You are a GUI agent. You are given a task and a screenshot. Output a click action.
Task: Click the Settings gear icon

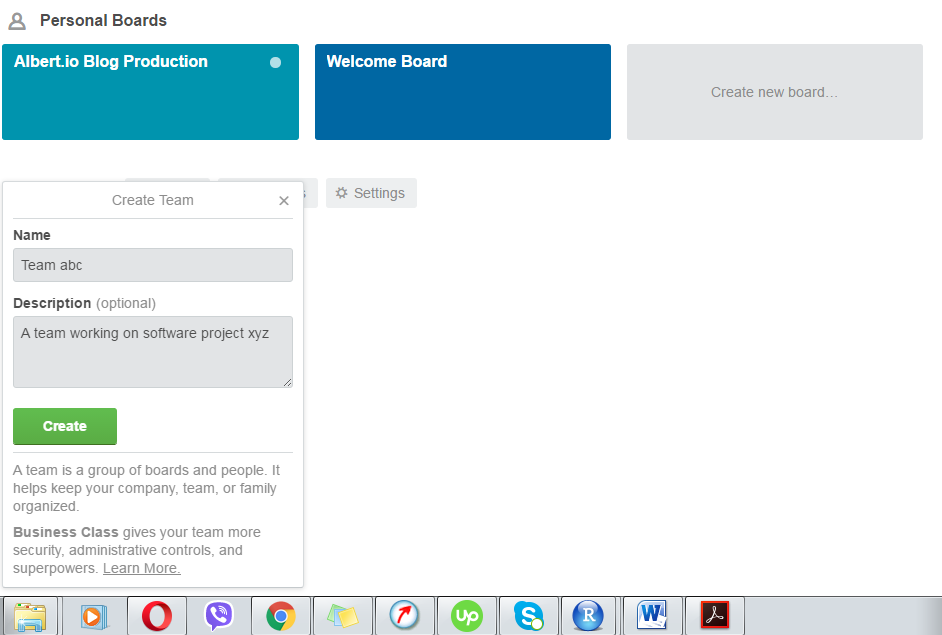(x=341, y=193)
